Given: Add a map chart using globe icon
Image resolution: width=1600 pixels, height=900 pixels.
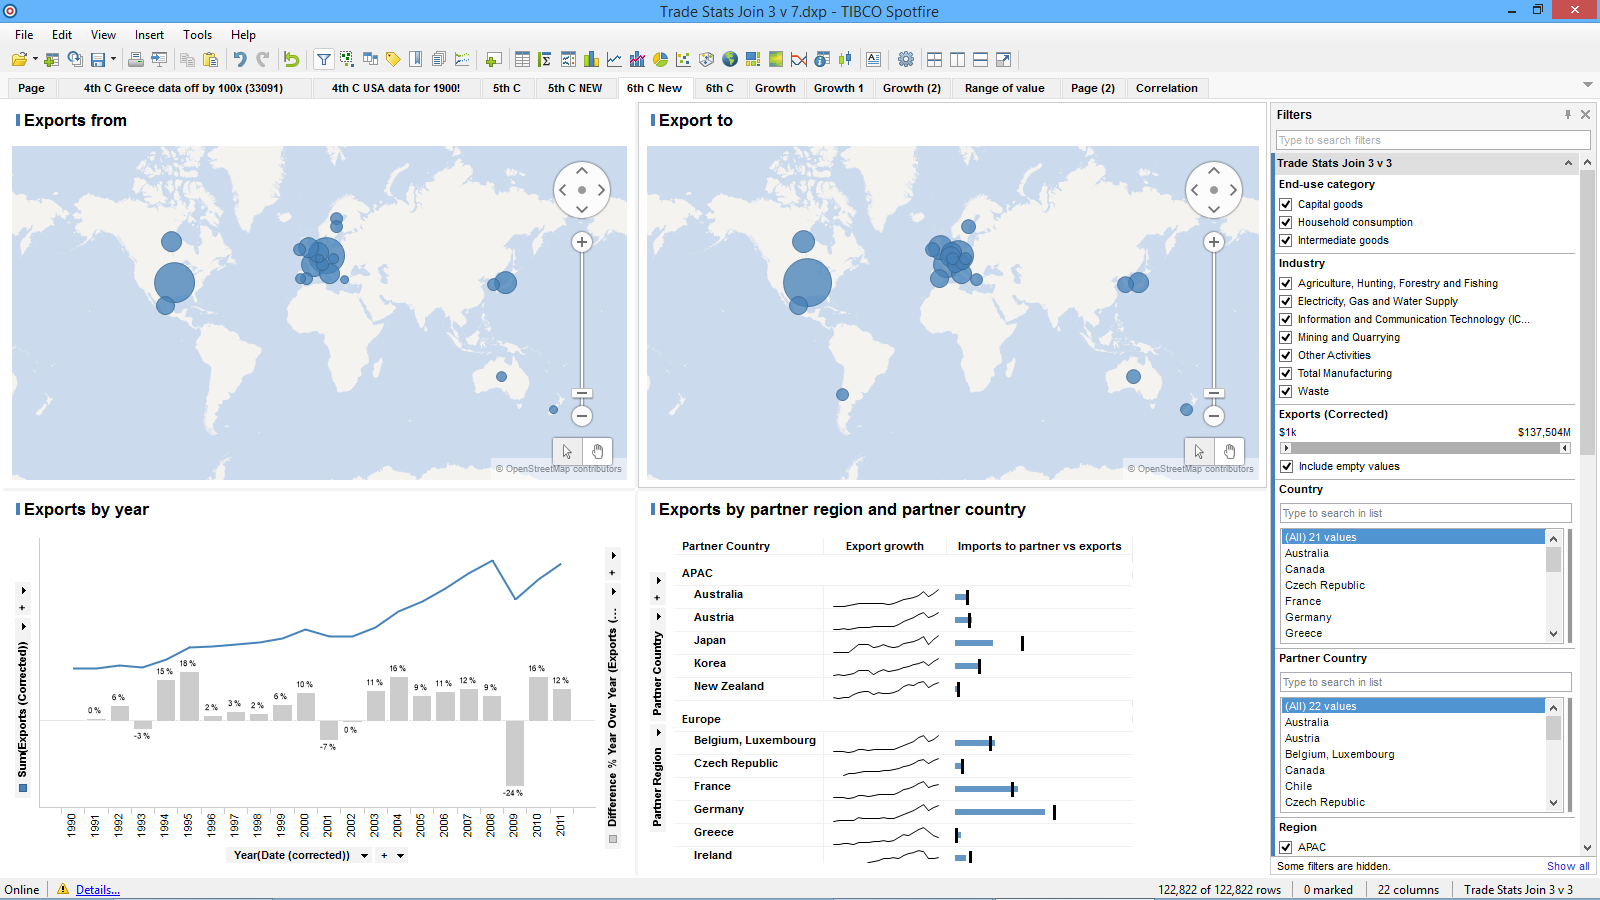Looking at the screenshot, I should pyautogui.click(x=730, y=60).
